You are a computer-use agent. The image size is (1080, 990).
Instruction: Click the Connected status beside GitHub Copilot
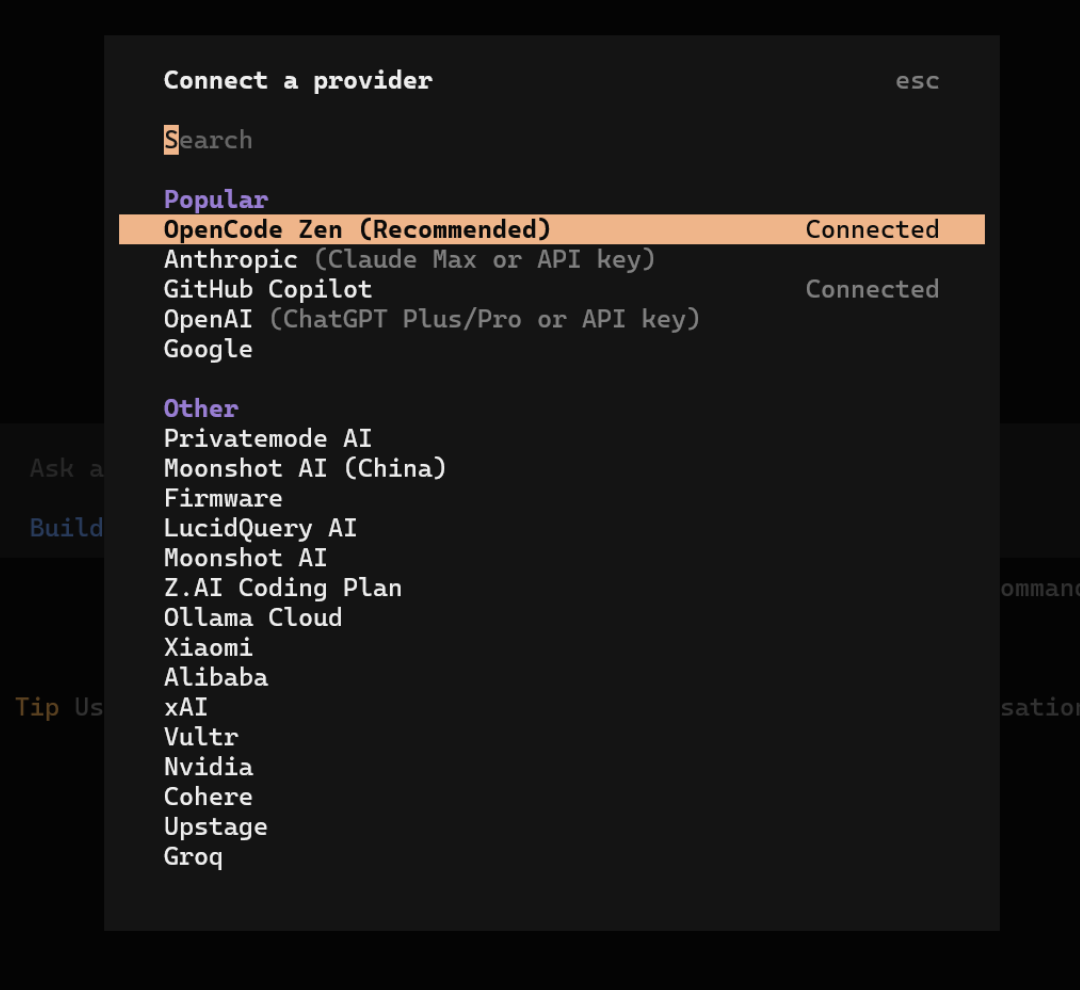[872, 289]
